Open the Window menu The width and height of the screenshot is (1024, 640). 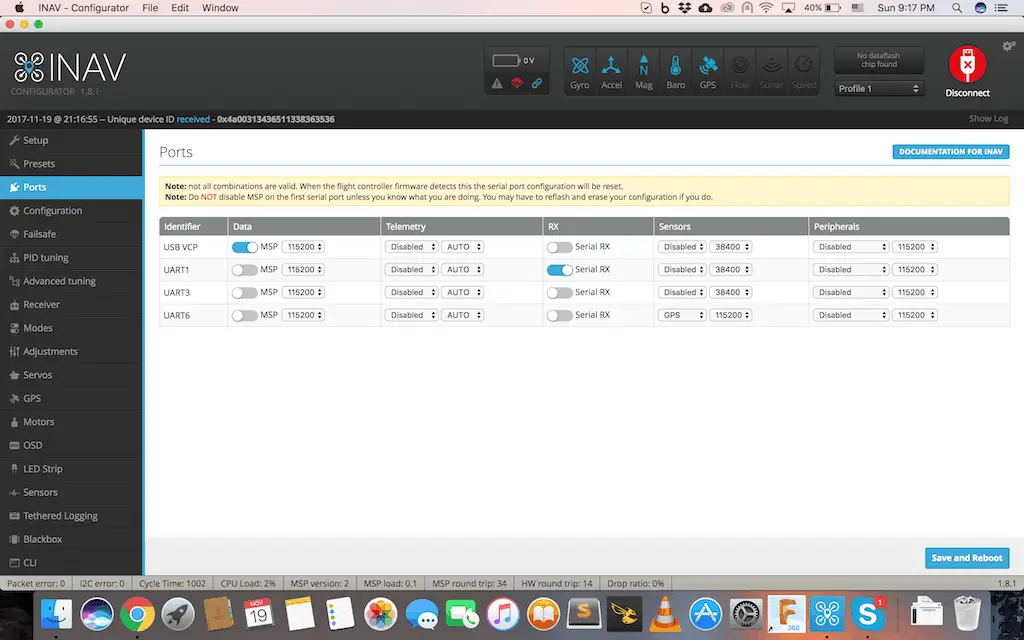point(220,8)
